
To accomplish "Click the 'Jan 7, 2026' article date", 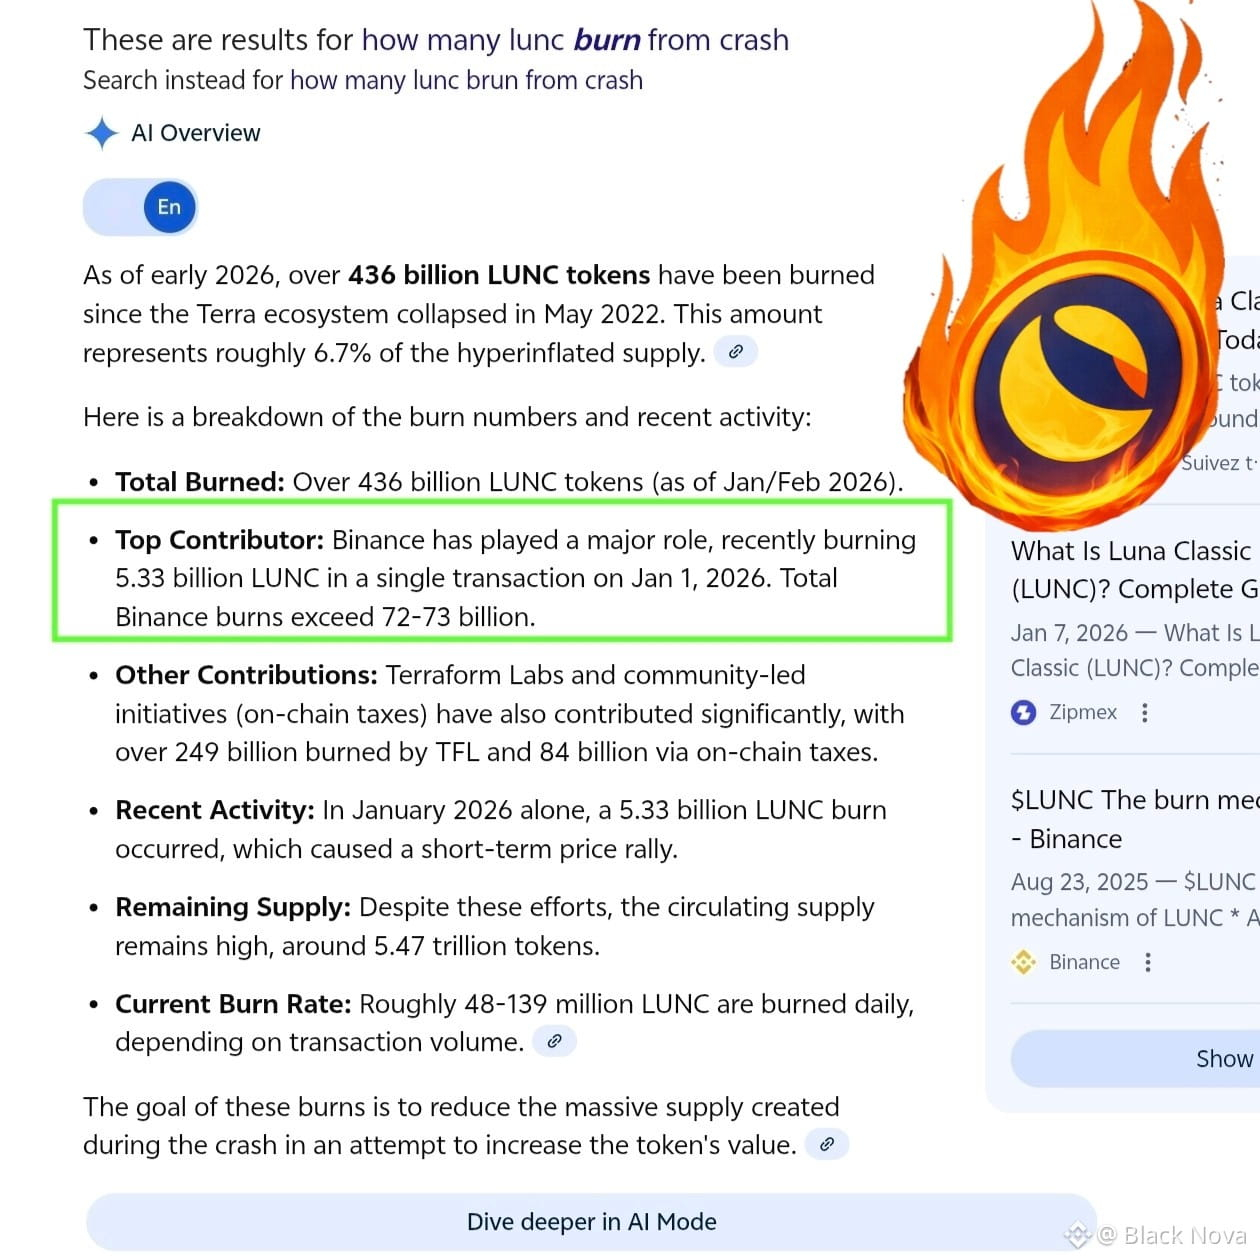I will point(1069,633).
